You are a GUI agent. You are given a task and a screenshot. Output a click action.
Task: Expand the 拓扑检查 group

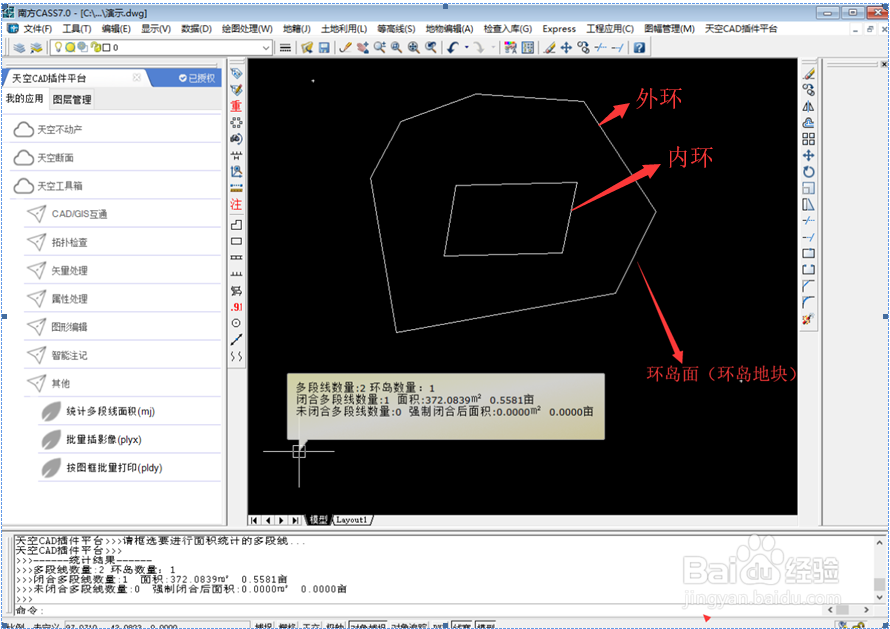[x=122, y=242]
